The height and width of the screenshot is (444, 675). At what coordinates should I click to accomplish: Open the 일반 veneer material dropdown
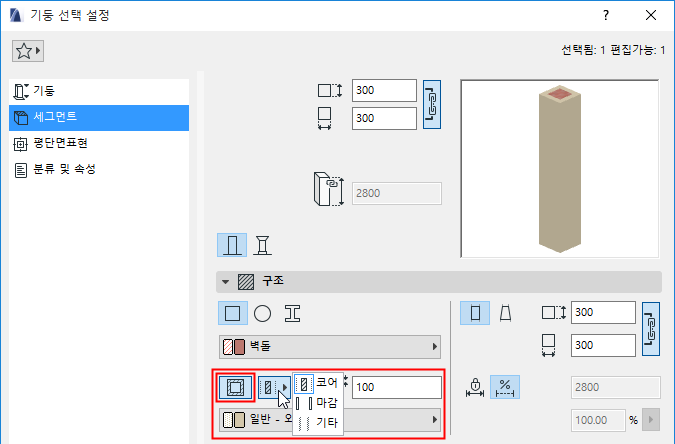tap(330, 420)
